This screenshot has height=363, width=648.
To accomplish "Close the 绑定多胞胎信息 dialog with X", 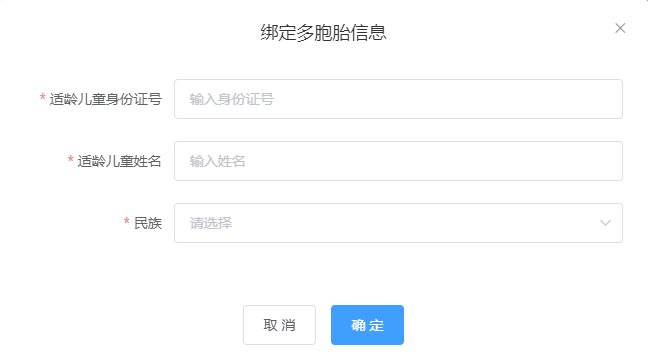I will pos(620,28).
